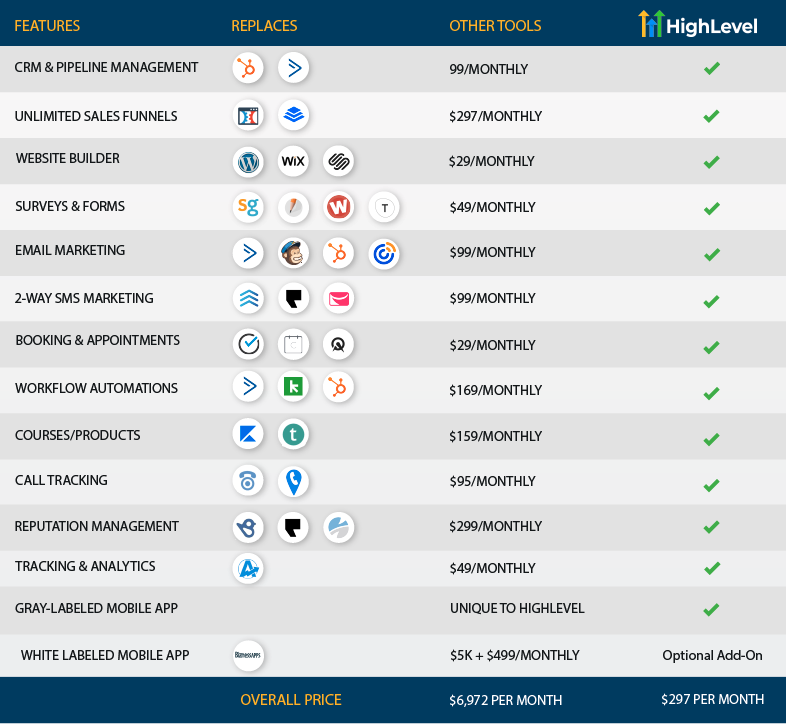Image resolution: width=786 pixels, height=725 pixels.
Task: Click the REPLACES column header
Action: point(264,26)
